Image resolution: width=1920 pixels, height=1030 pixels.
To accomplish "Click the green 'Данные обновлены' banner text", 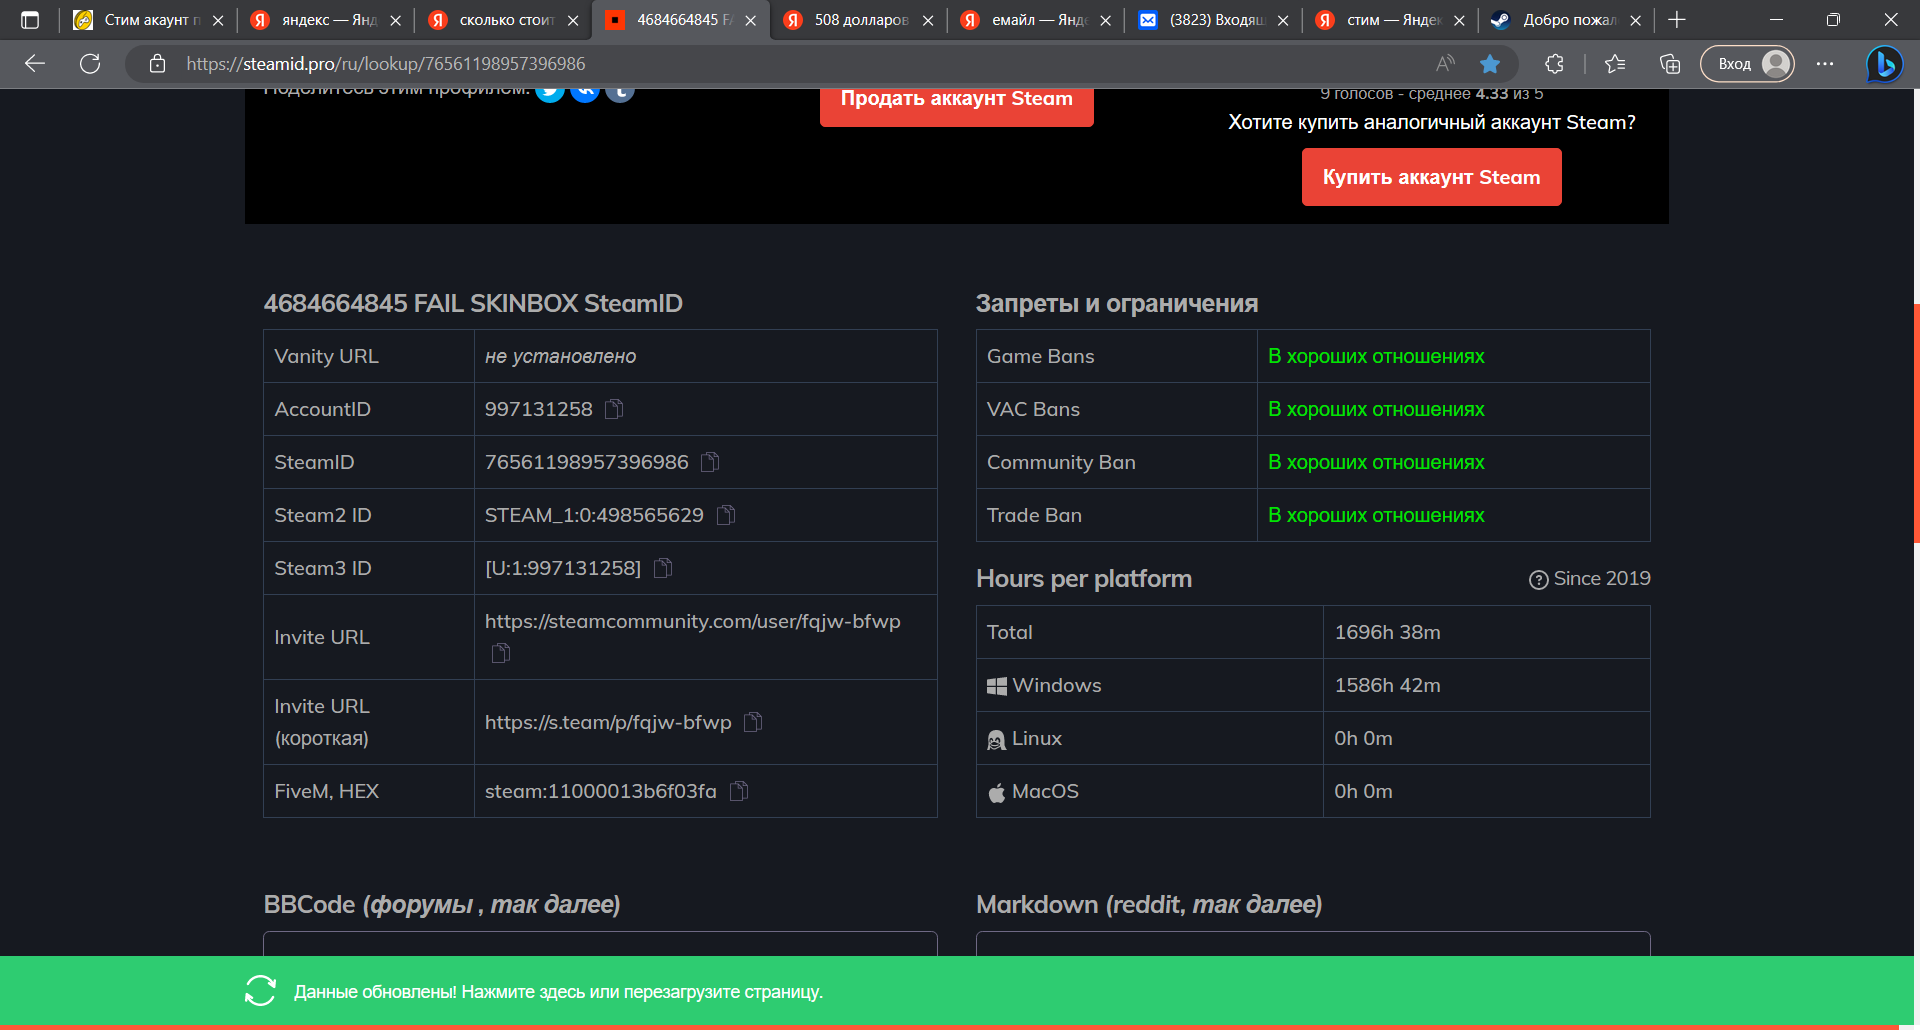I will point(558,992).
